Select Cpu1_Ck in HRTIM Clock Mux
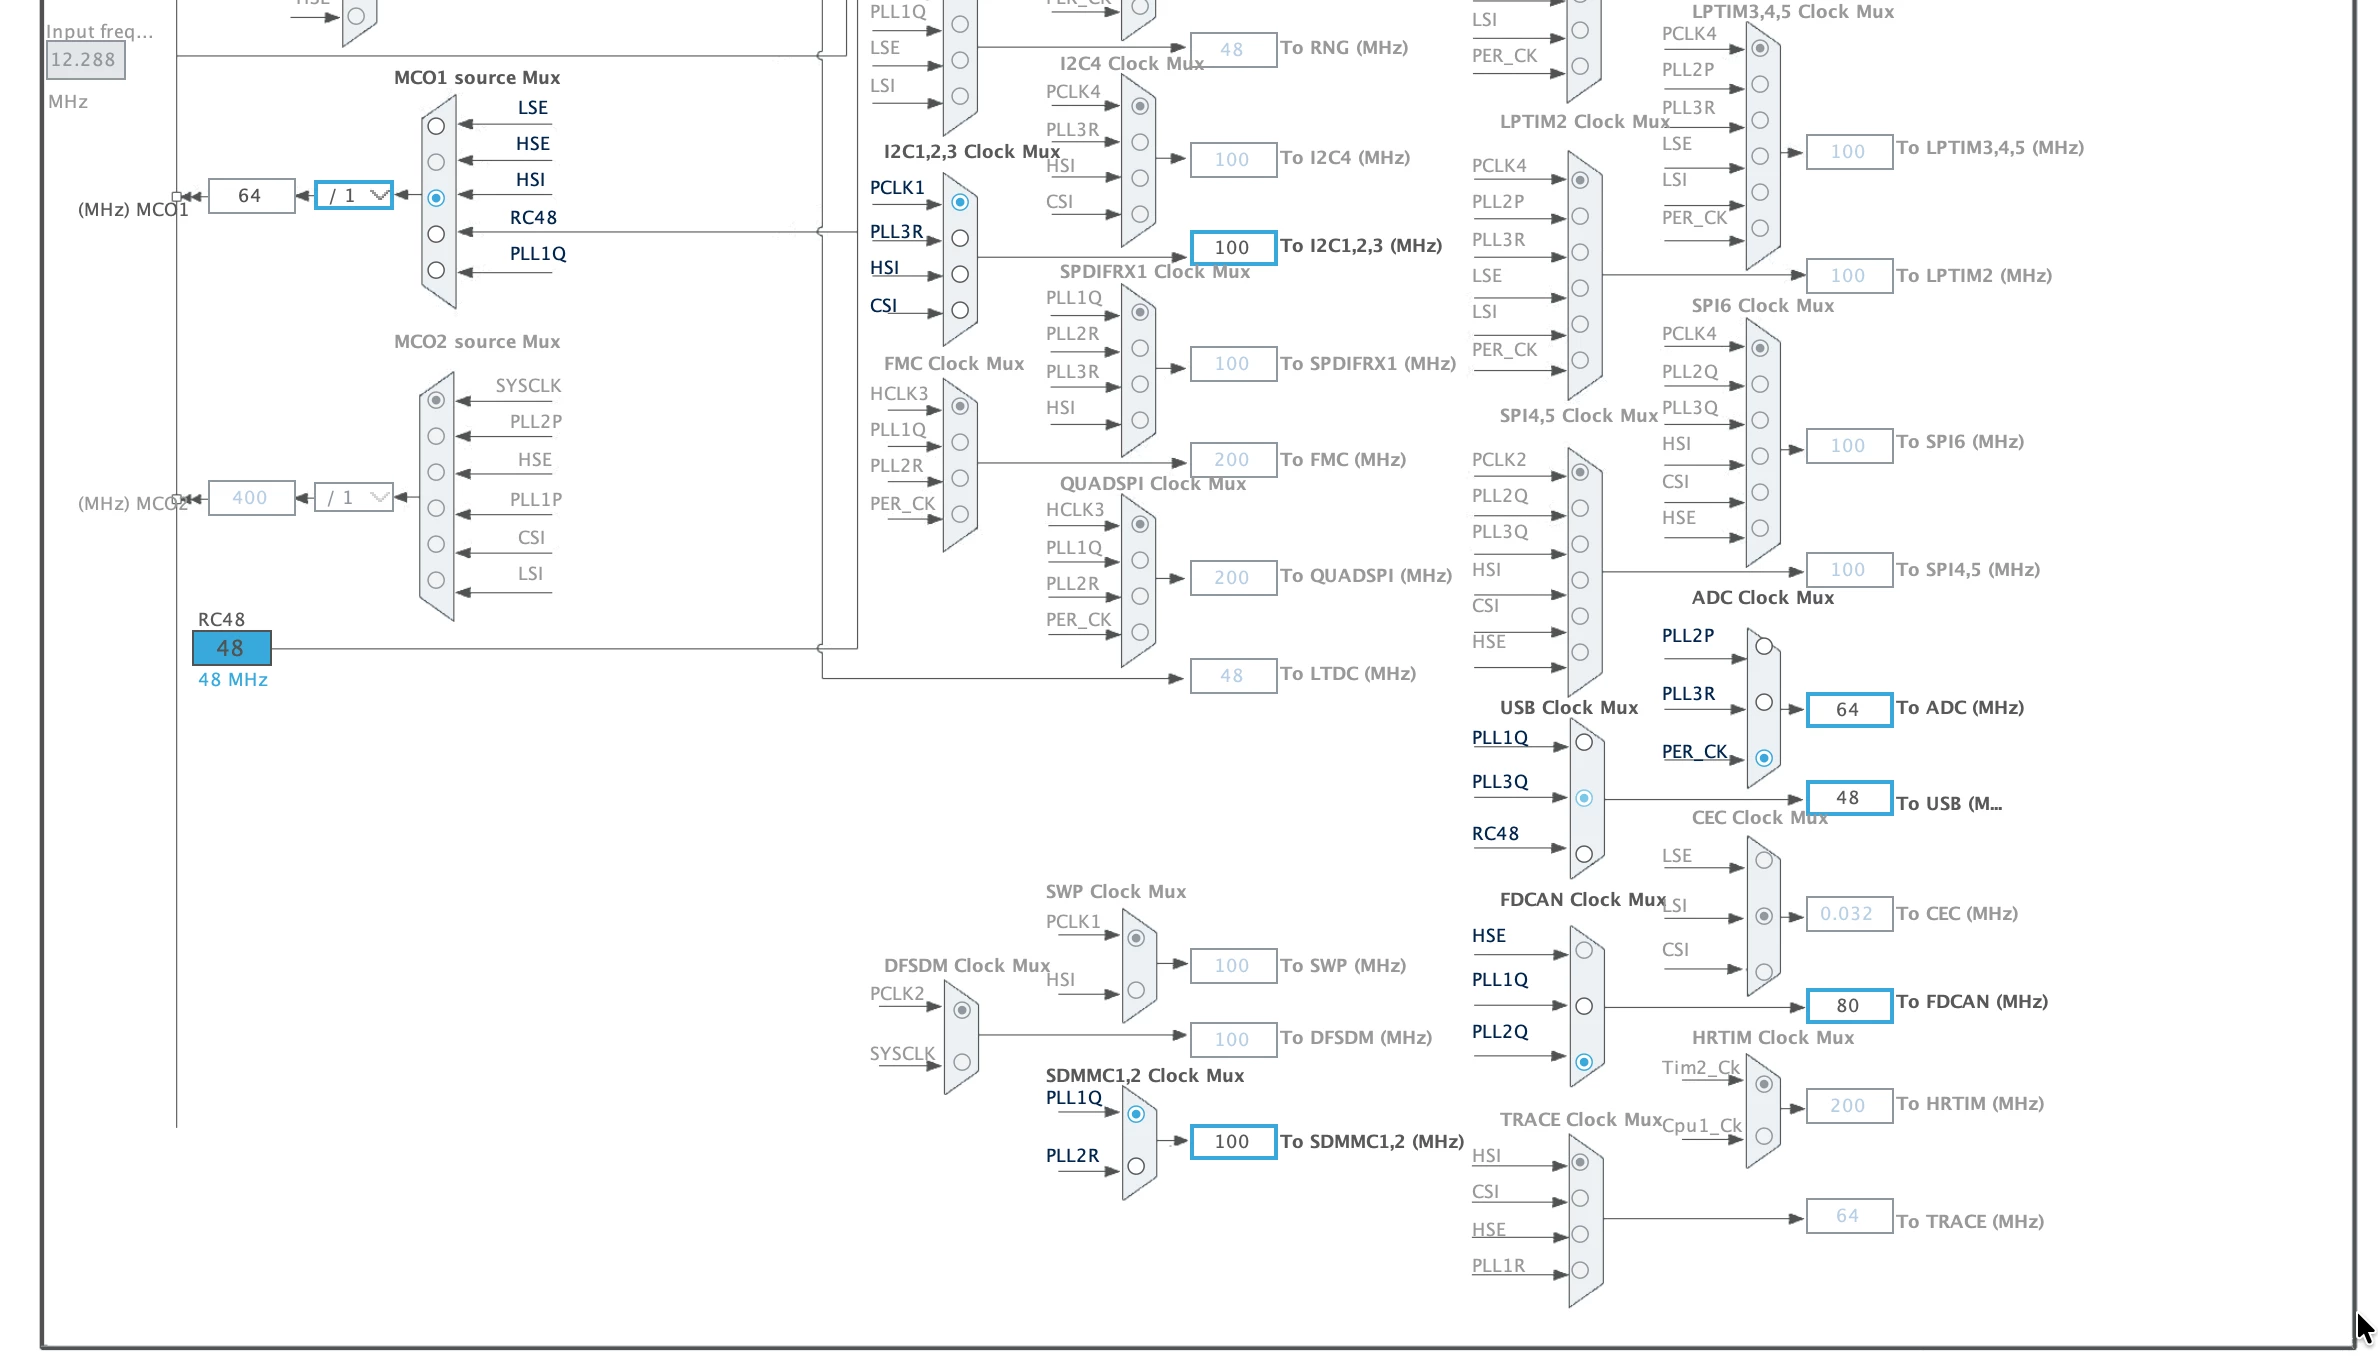The height and width of the screenshot is (1372, 2378). [x=1764, y=1136]
